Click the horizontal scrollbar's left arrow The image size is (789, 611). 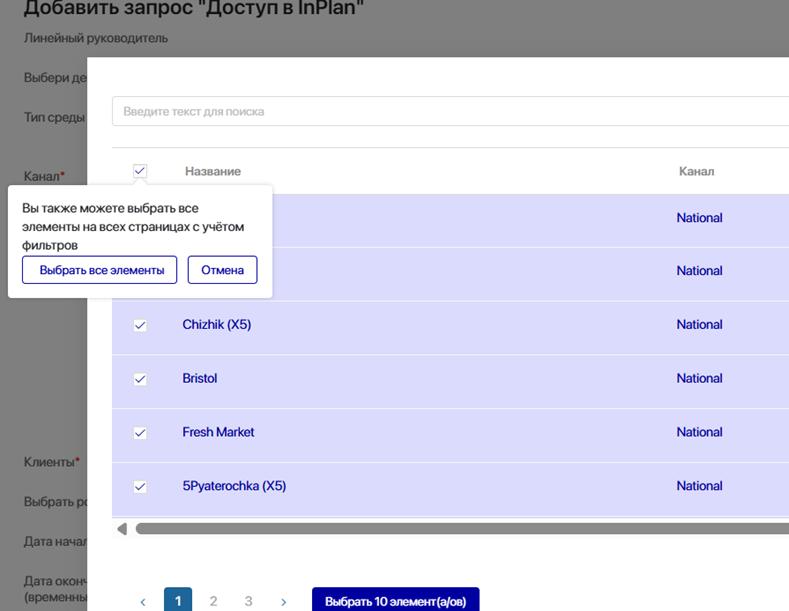(122, 528)
